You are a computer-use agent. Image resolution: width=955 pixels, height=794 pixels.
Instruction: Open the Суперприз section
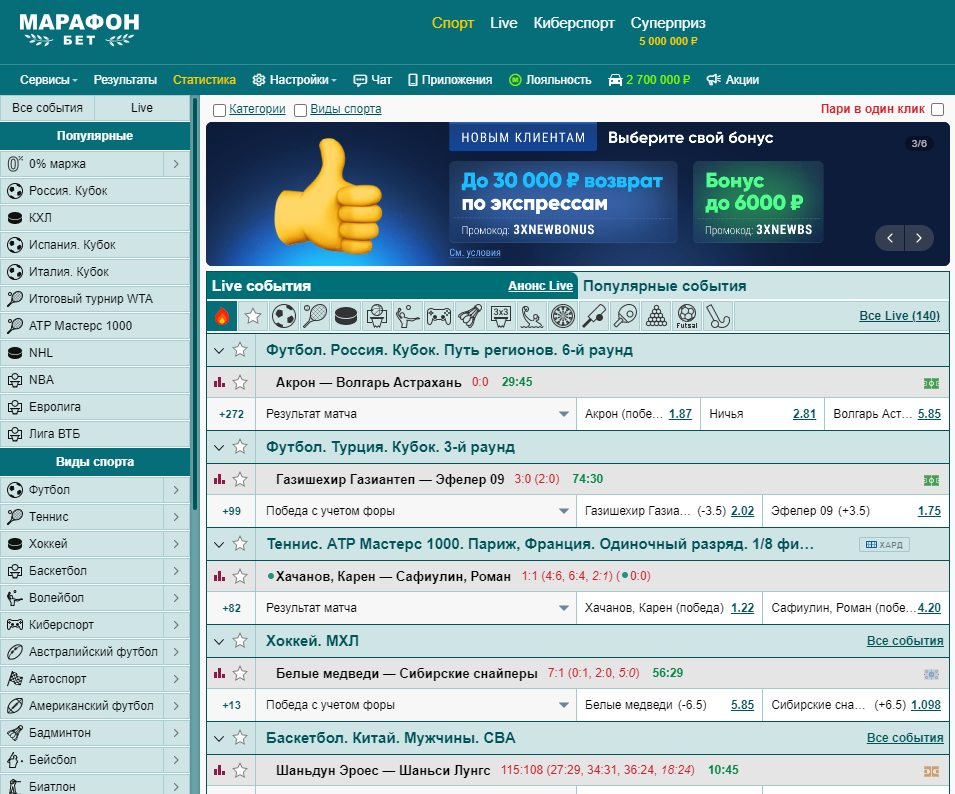click(x=668, y=30)
